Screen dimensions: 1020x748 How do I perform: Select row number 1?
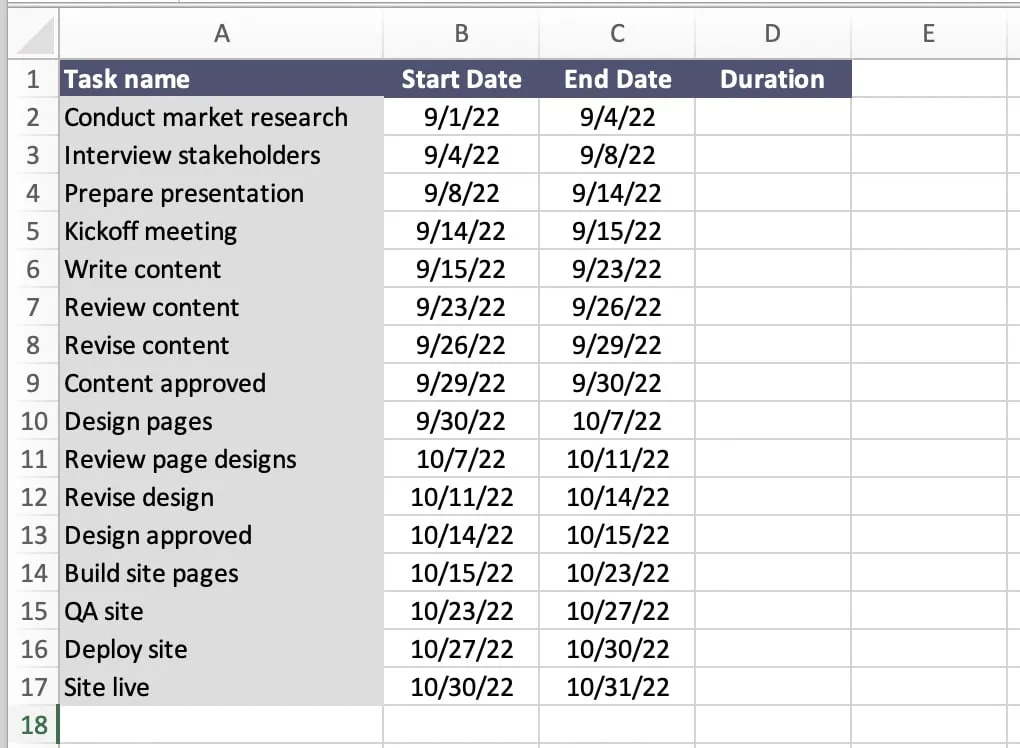pos(33,79)
